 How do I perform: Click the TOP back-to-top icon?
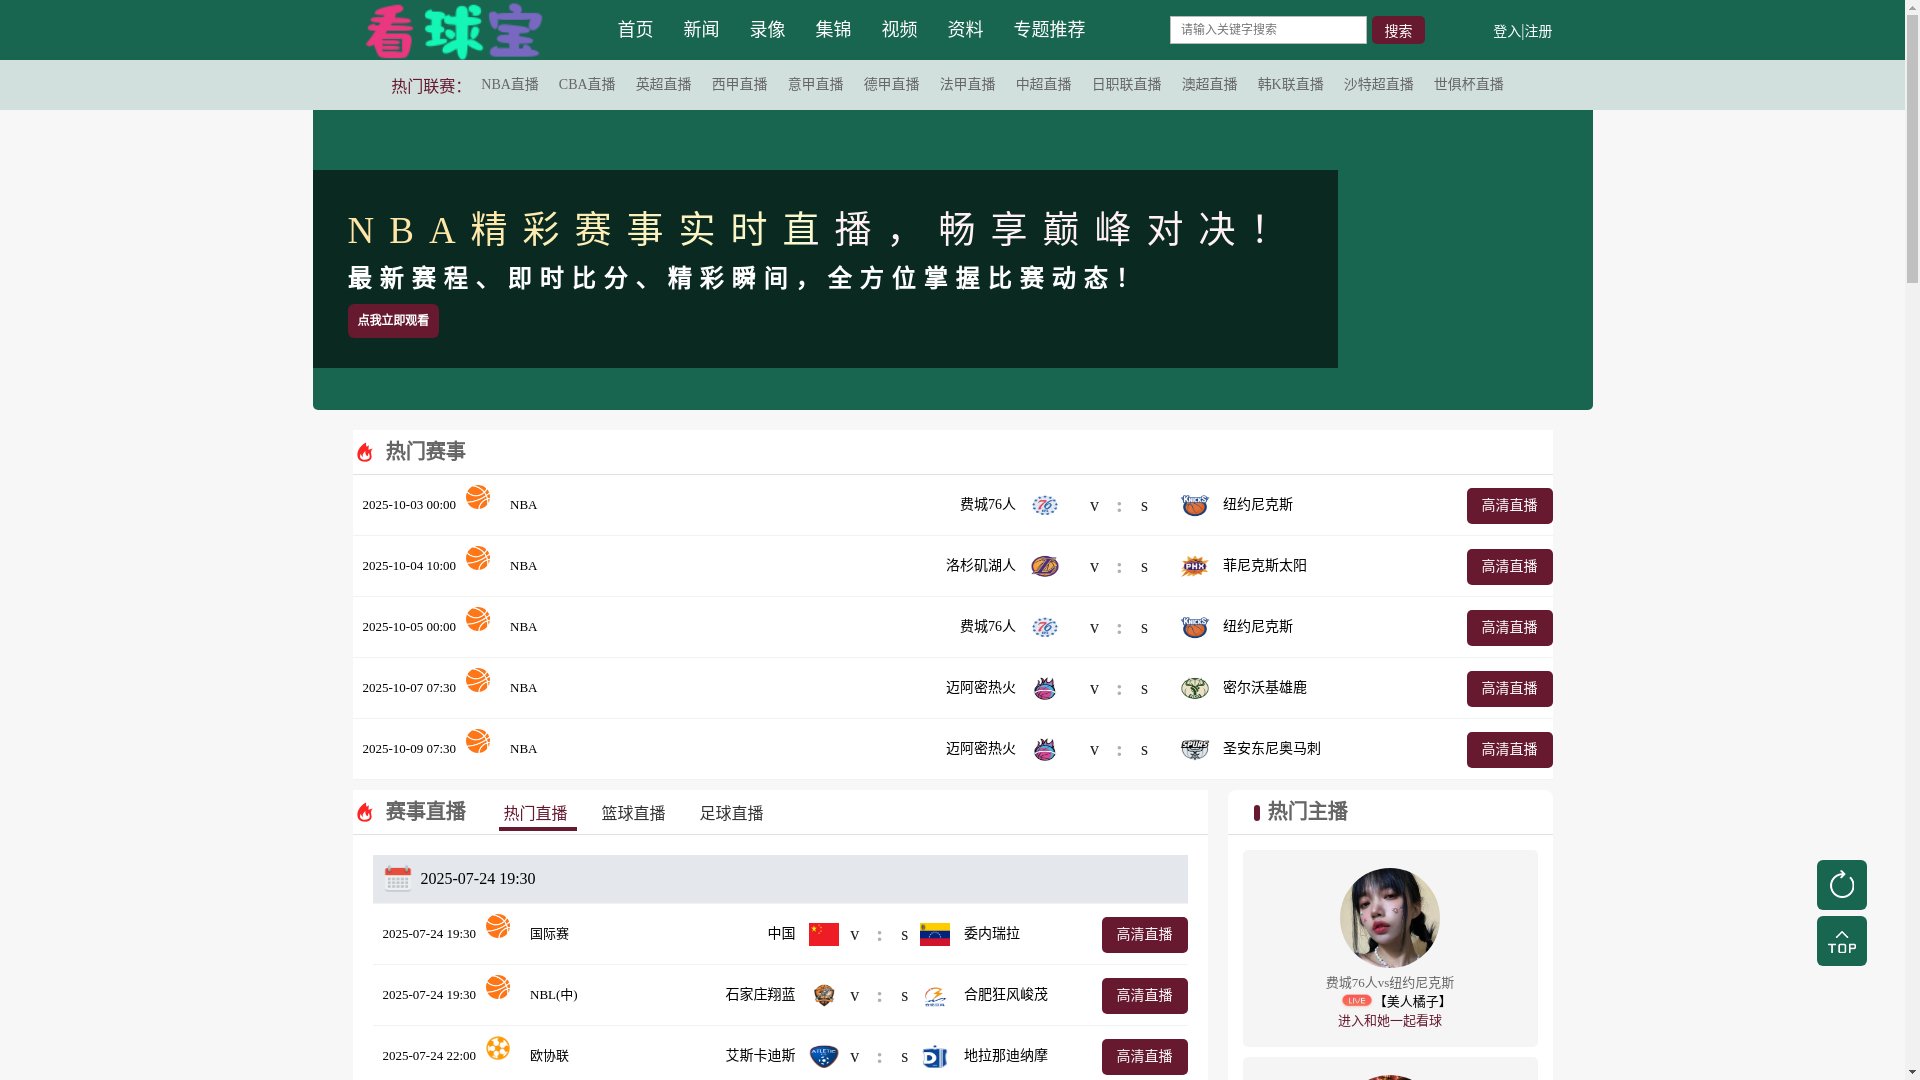tap(1841, 941)
